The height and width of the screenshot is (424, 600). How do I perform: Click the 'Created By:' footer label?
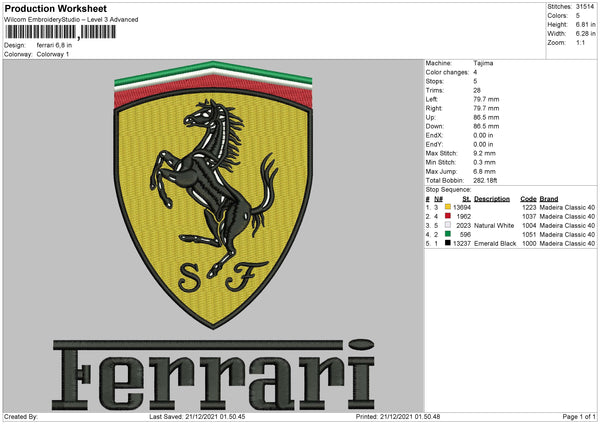(21, 416)
